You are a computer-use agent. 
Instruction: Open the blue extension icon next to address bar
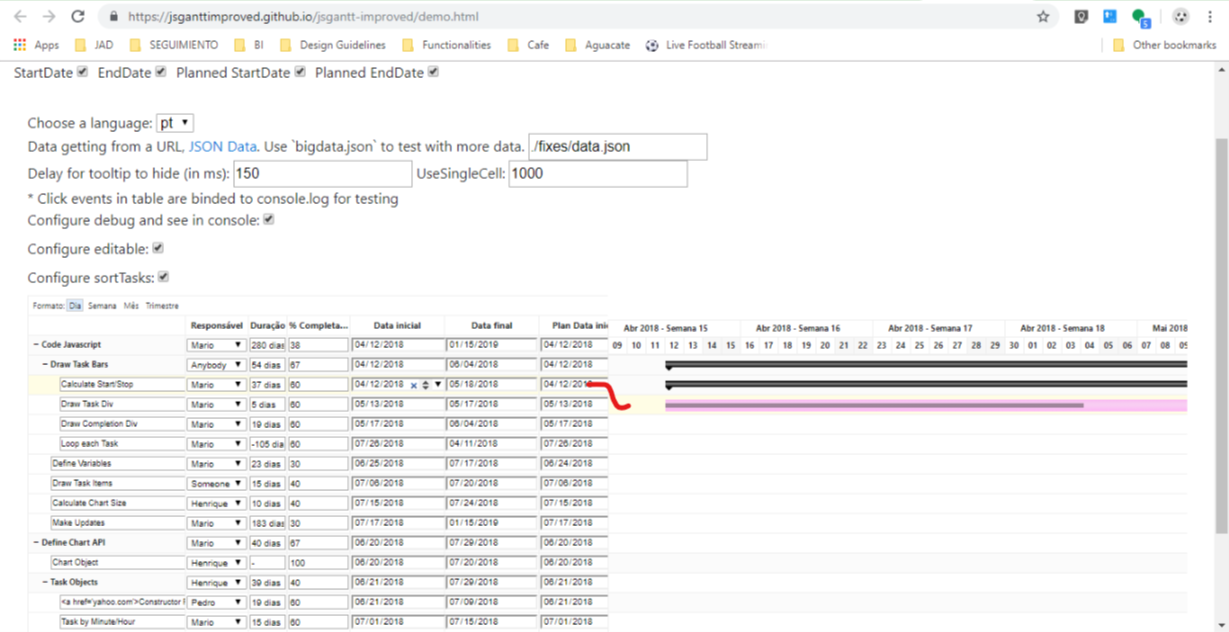(x=1109, y=17)
